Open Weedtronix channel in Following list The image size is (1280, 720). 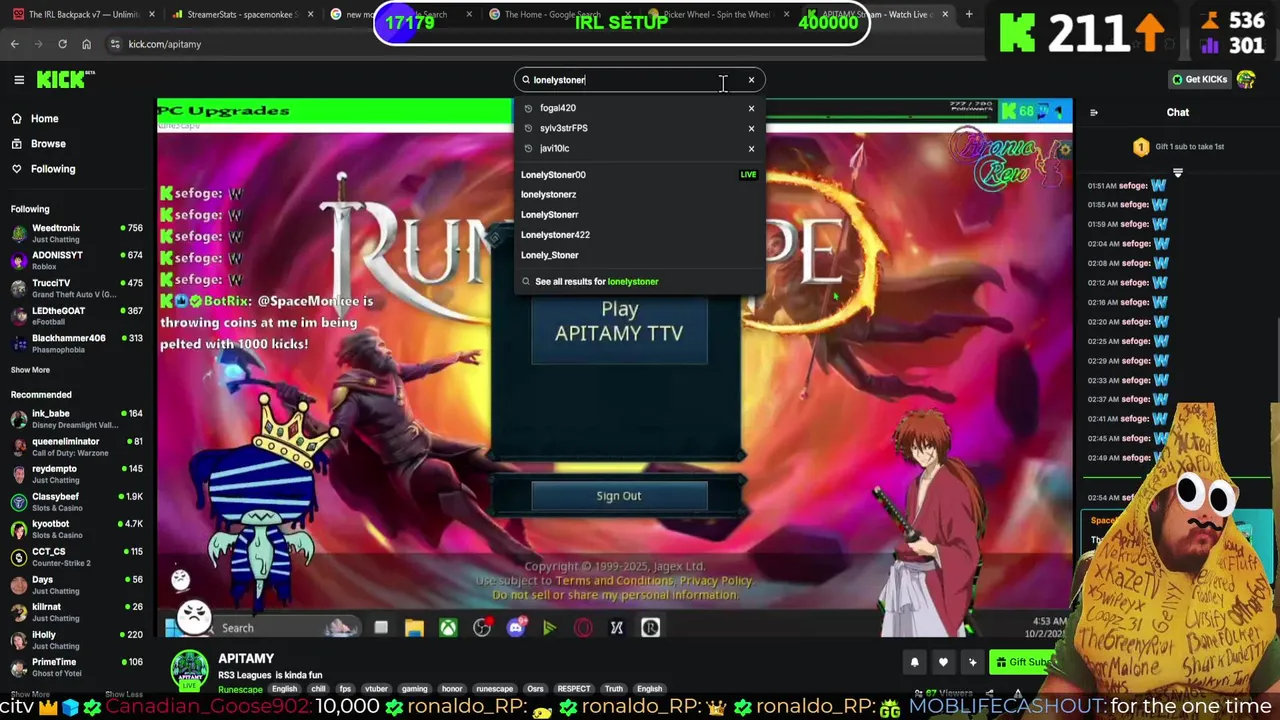click(x=78, y=233)
